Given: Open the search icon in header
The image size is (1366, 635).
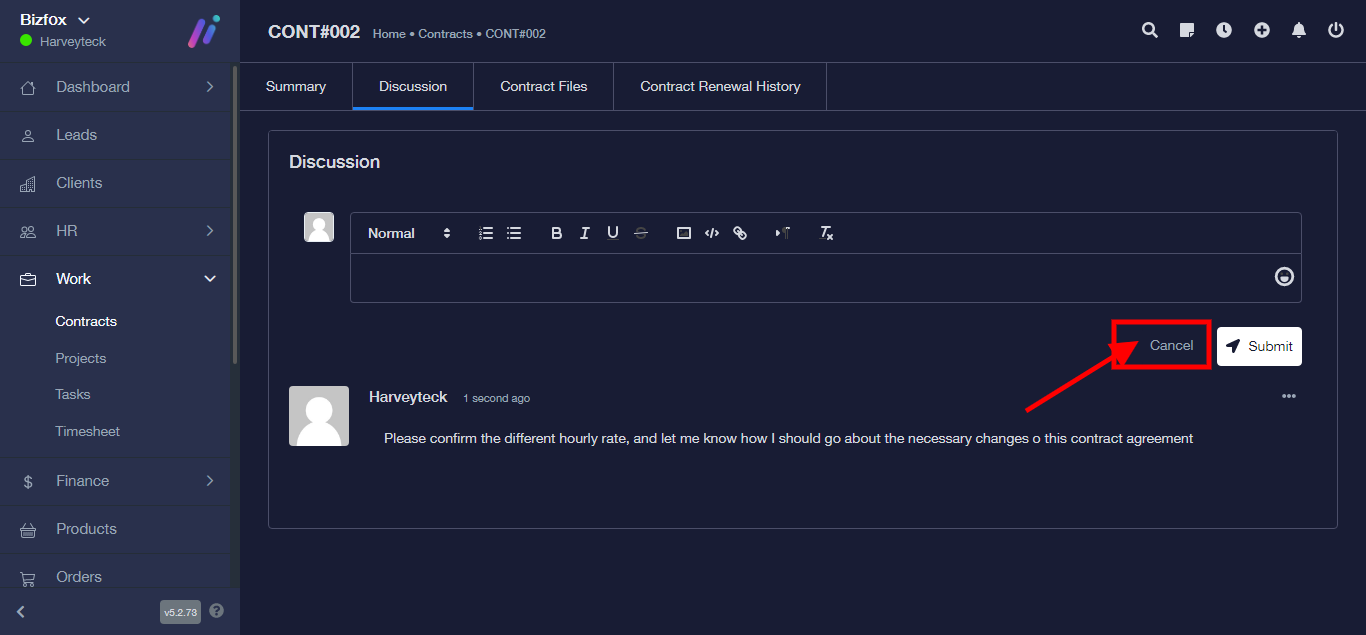Looking at the screenshot, I should pyautogui.click(x=1150, y=30).
